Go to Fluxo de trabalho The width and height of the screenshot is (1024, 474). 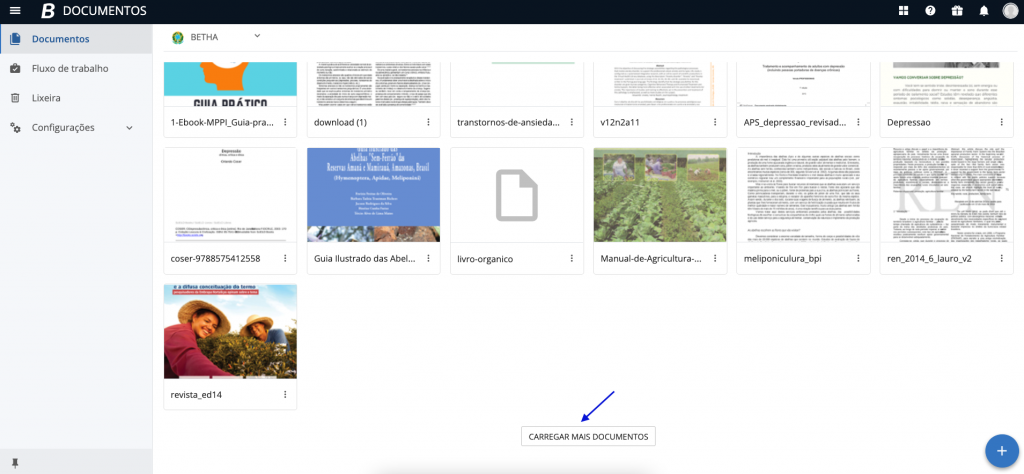(69, 69)
